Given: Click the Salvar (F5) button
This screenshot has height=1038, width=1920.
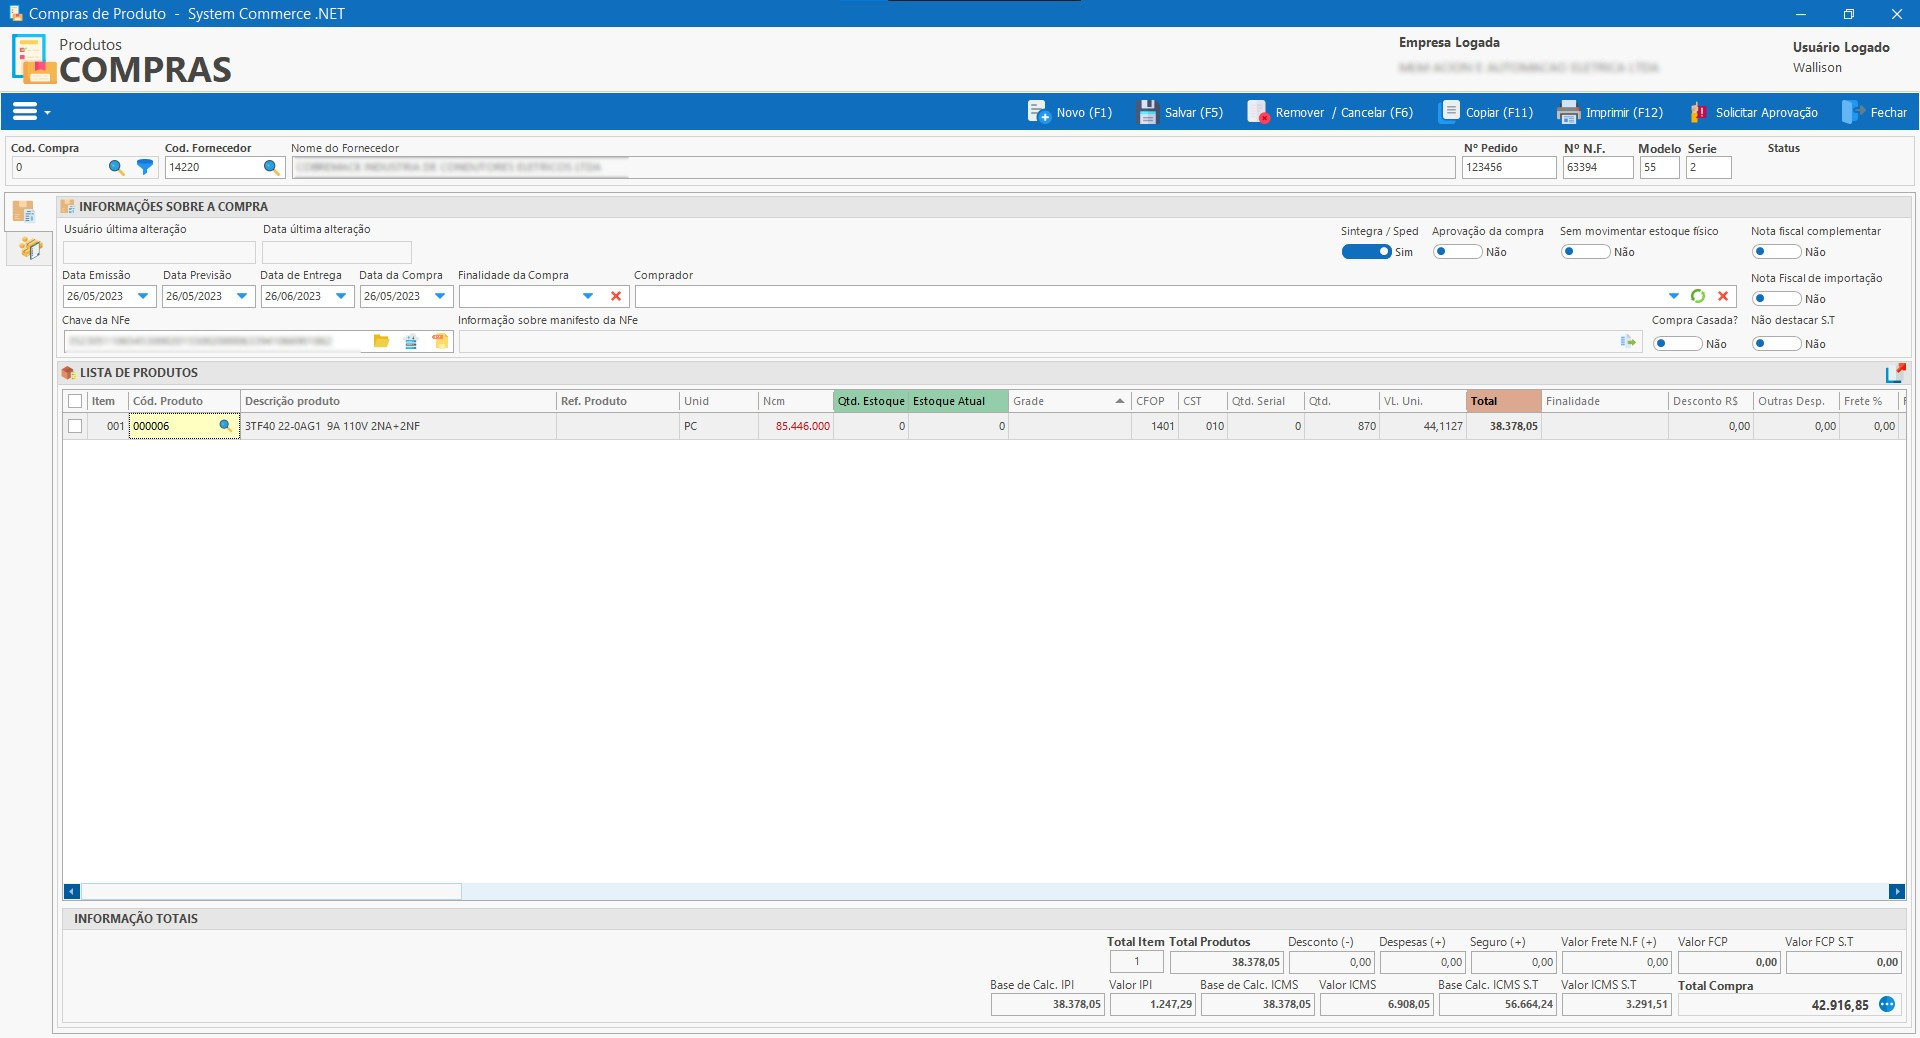Looking at the screenshot, I should (x=1181, y=112).
